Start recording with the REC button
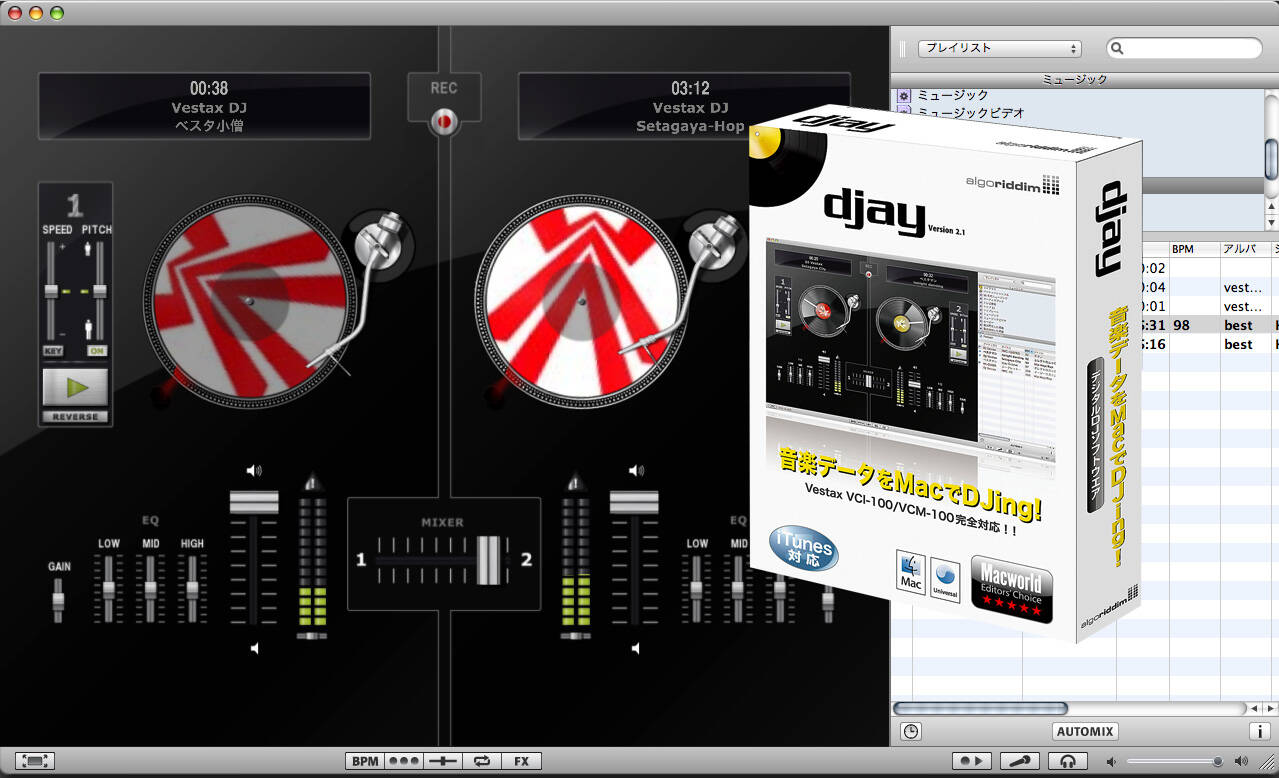Viewport: 1279px width, 778px height. (443, 122)
